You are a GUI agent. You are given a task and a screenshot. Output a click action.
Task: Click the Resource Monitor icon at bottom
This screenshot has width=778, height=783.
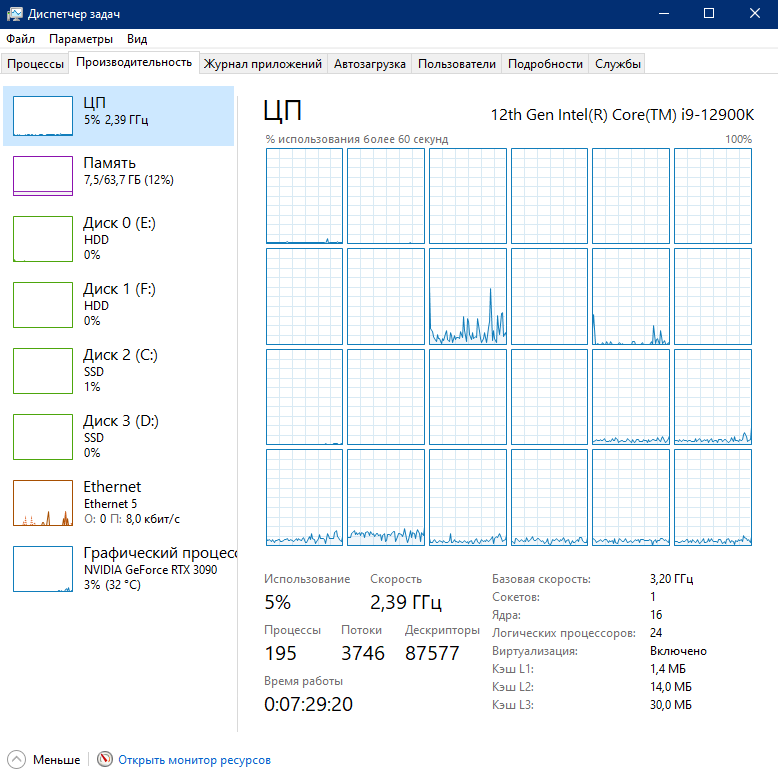(x=106, y=760)
